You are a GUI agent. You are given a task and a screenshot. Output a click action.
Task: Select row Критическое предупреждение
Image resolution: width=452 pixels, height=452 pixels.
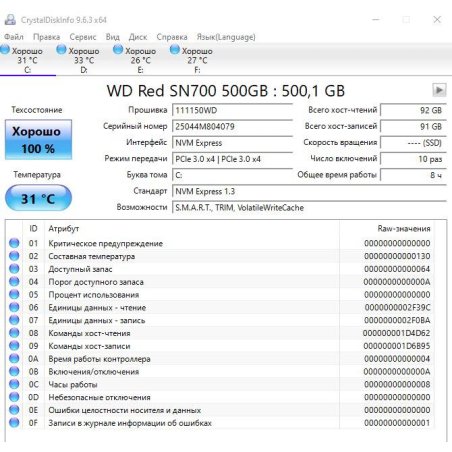point(220,243)
